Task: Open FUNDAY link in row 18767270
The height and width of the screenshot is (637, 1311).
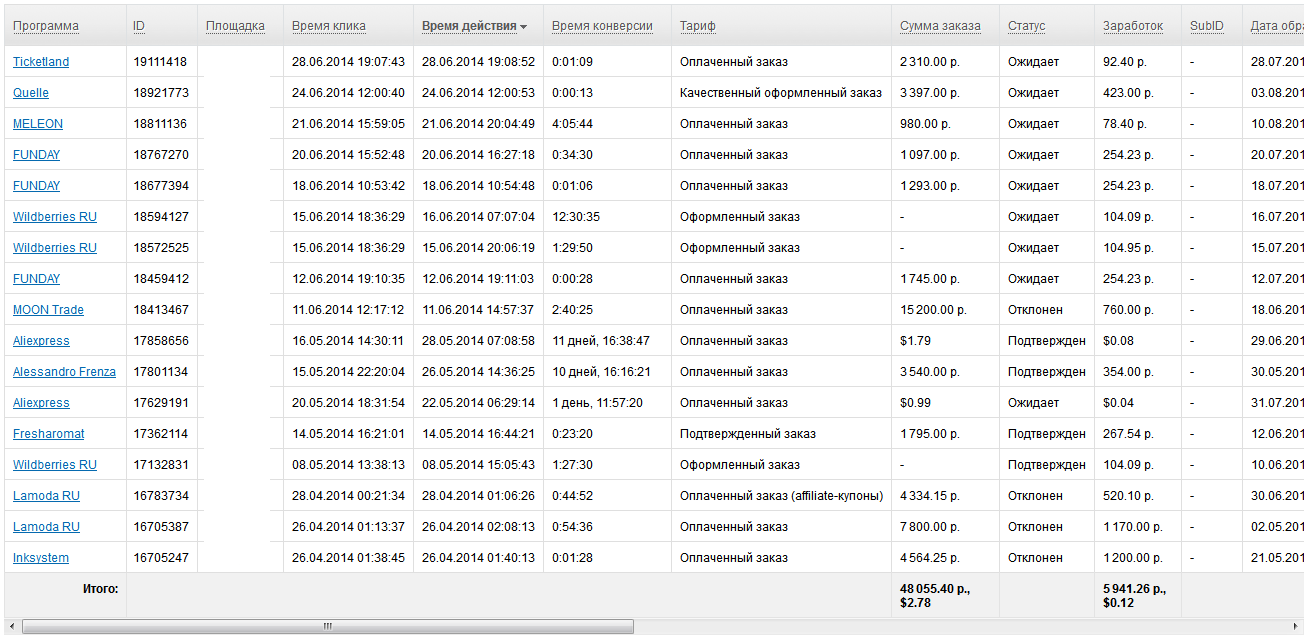Action: (x=36, y=155)
